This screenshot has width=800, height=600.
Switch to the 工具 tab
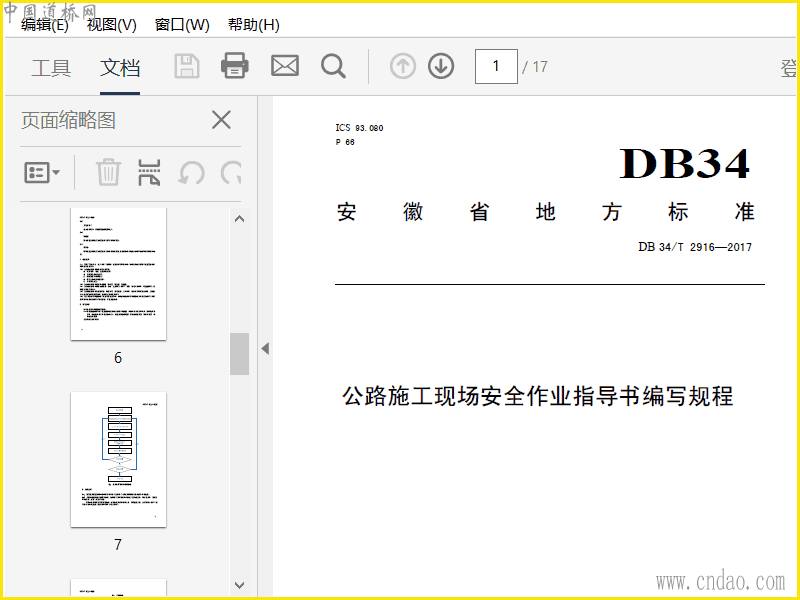tap(51, 67)
